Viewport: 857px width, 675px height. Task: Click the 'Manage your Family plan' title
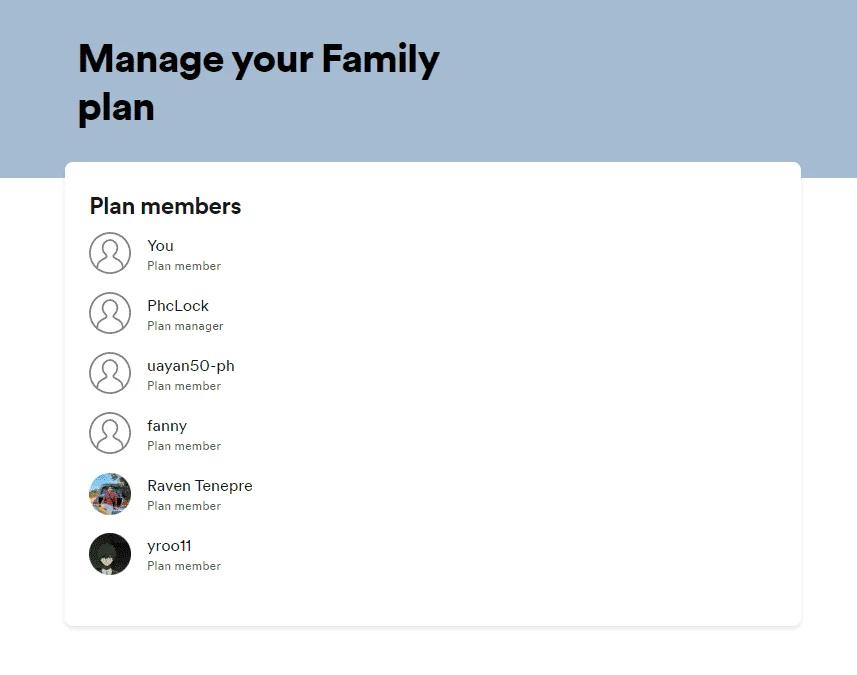(x=259, y=83)
